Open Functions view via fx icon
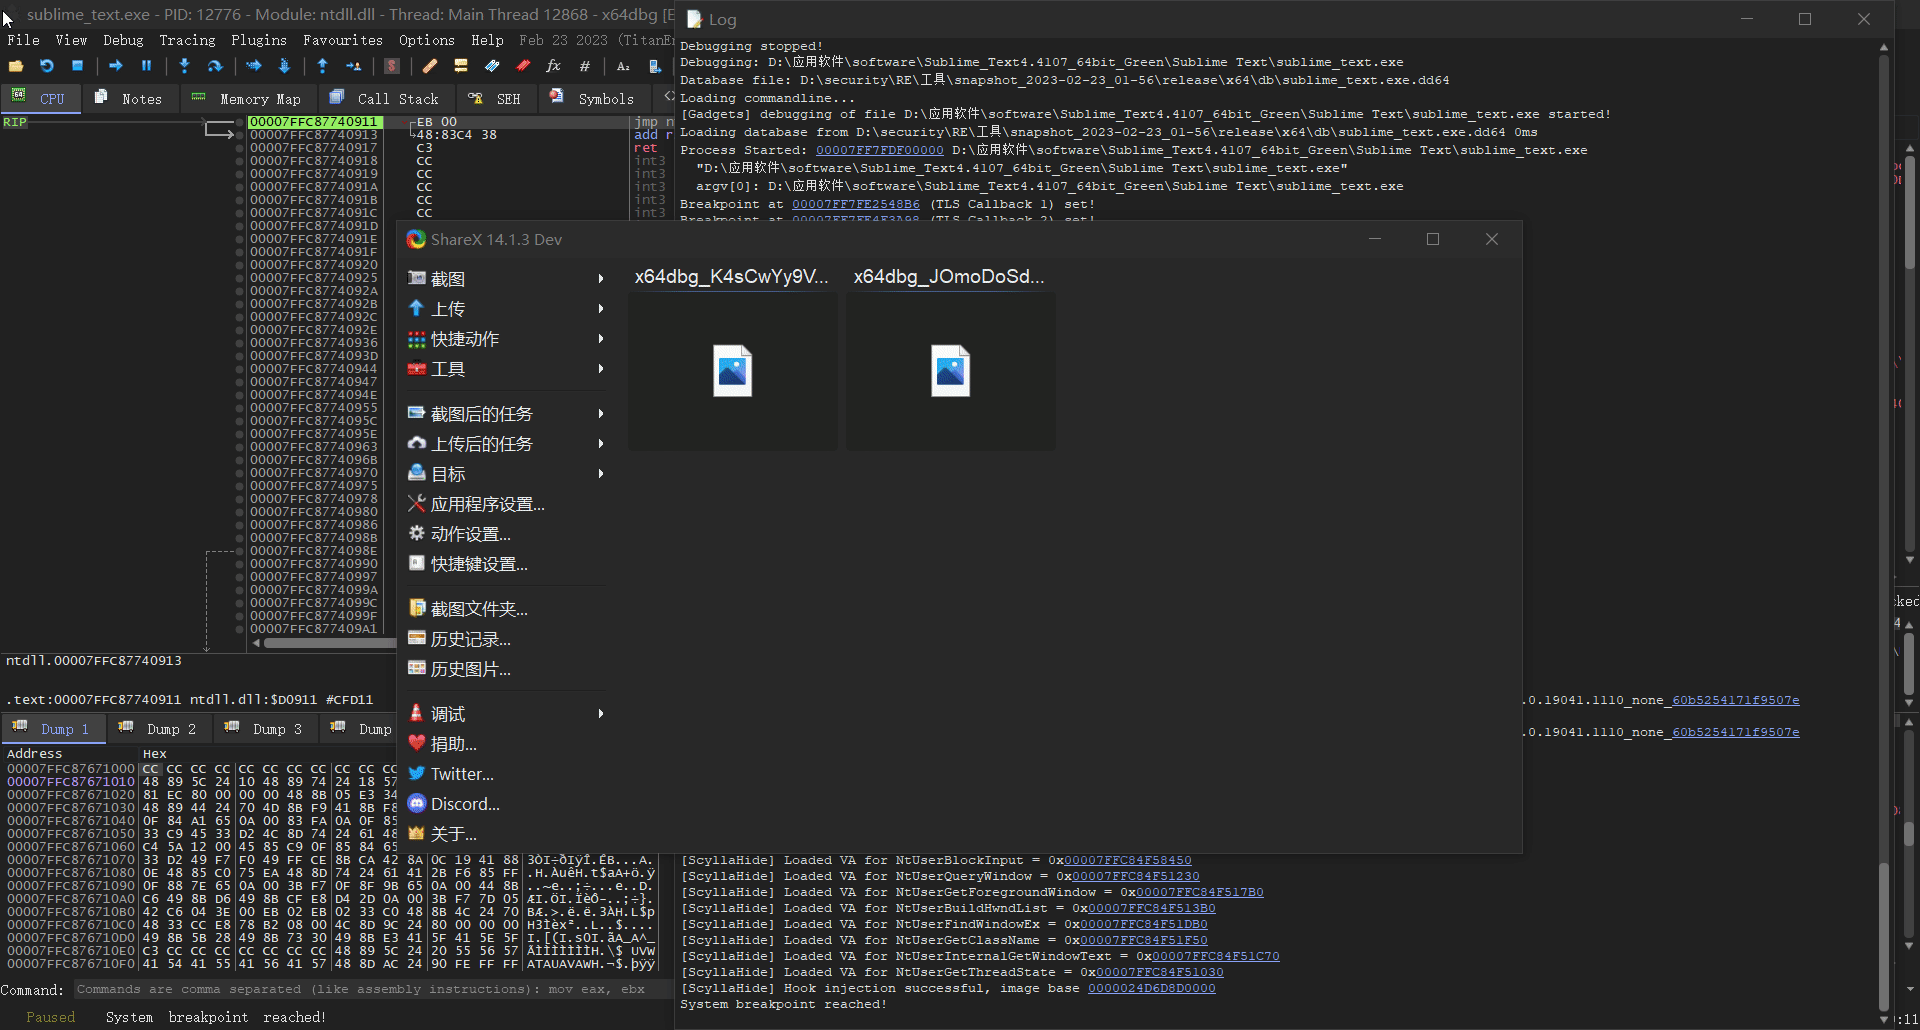This screenshot has height=1030, width=1920. (553, 66)
